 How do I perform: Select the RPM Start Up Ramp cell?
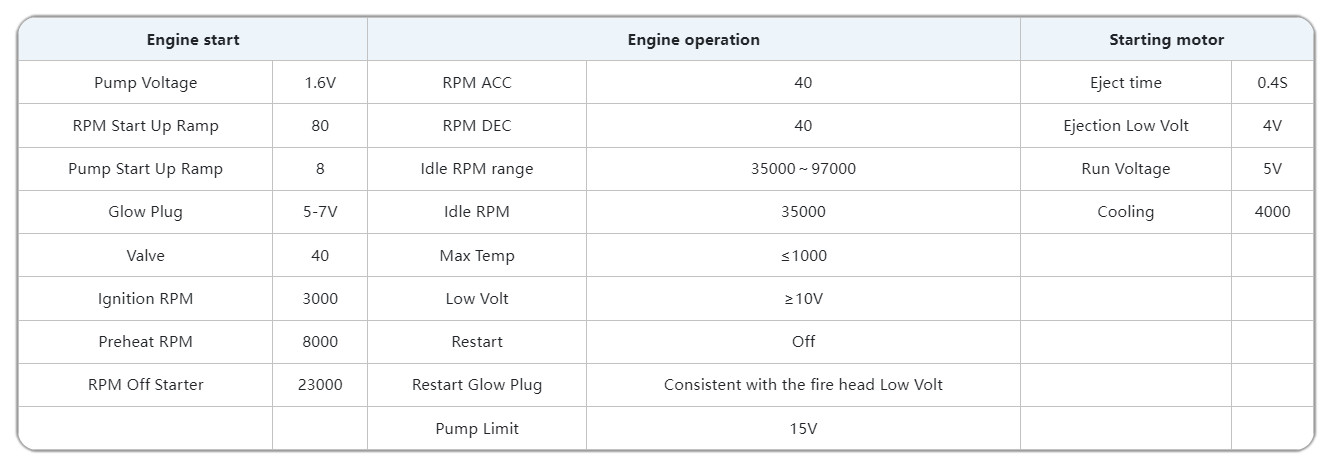[145, 126]
